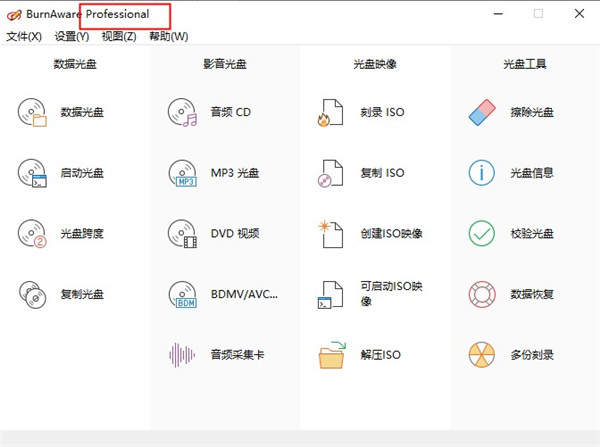
Task: Click the 音频采集卡 waveform icon
Action: point(182,355)
